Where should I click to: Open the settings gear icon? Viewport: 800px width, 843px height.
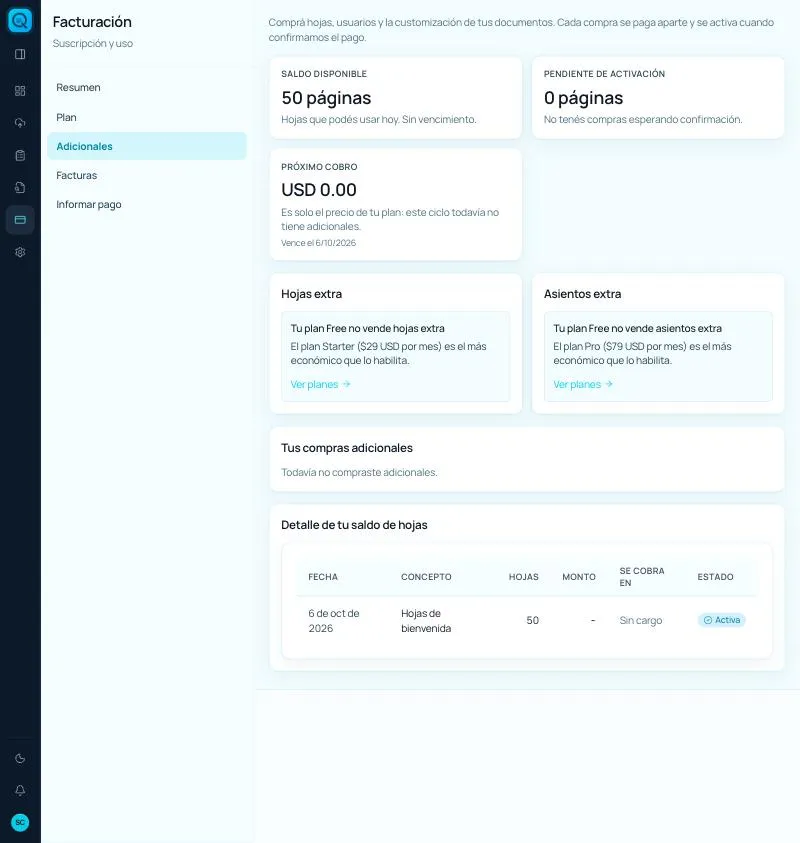tap(20, 252)
